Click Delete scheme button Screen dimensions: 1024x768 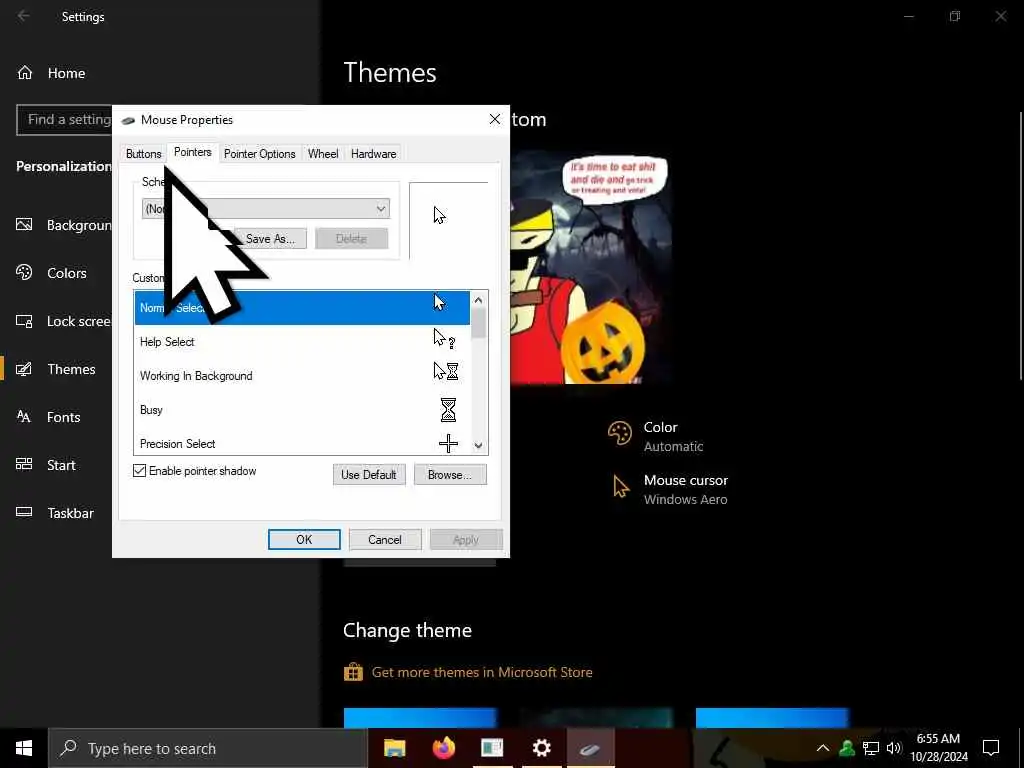pyautogui.click(x=351, y=239)
